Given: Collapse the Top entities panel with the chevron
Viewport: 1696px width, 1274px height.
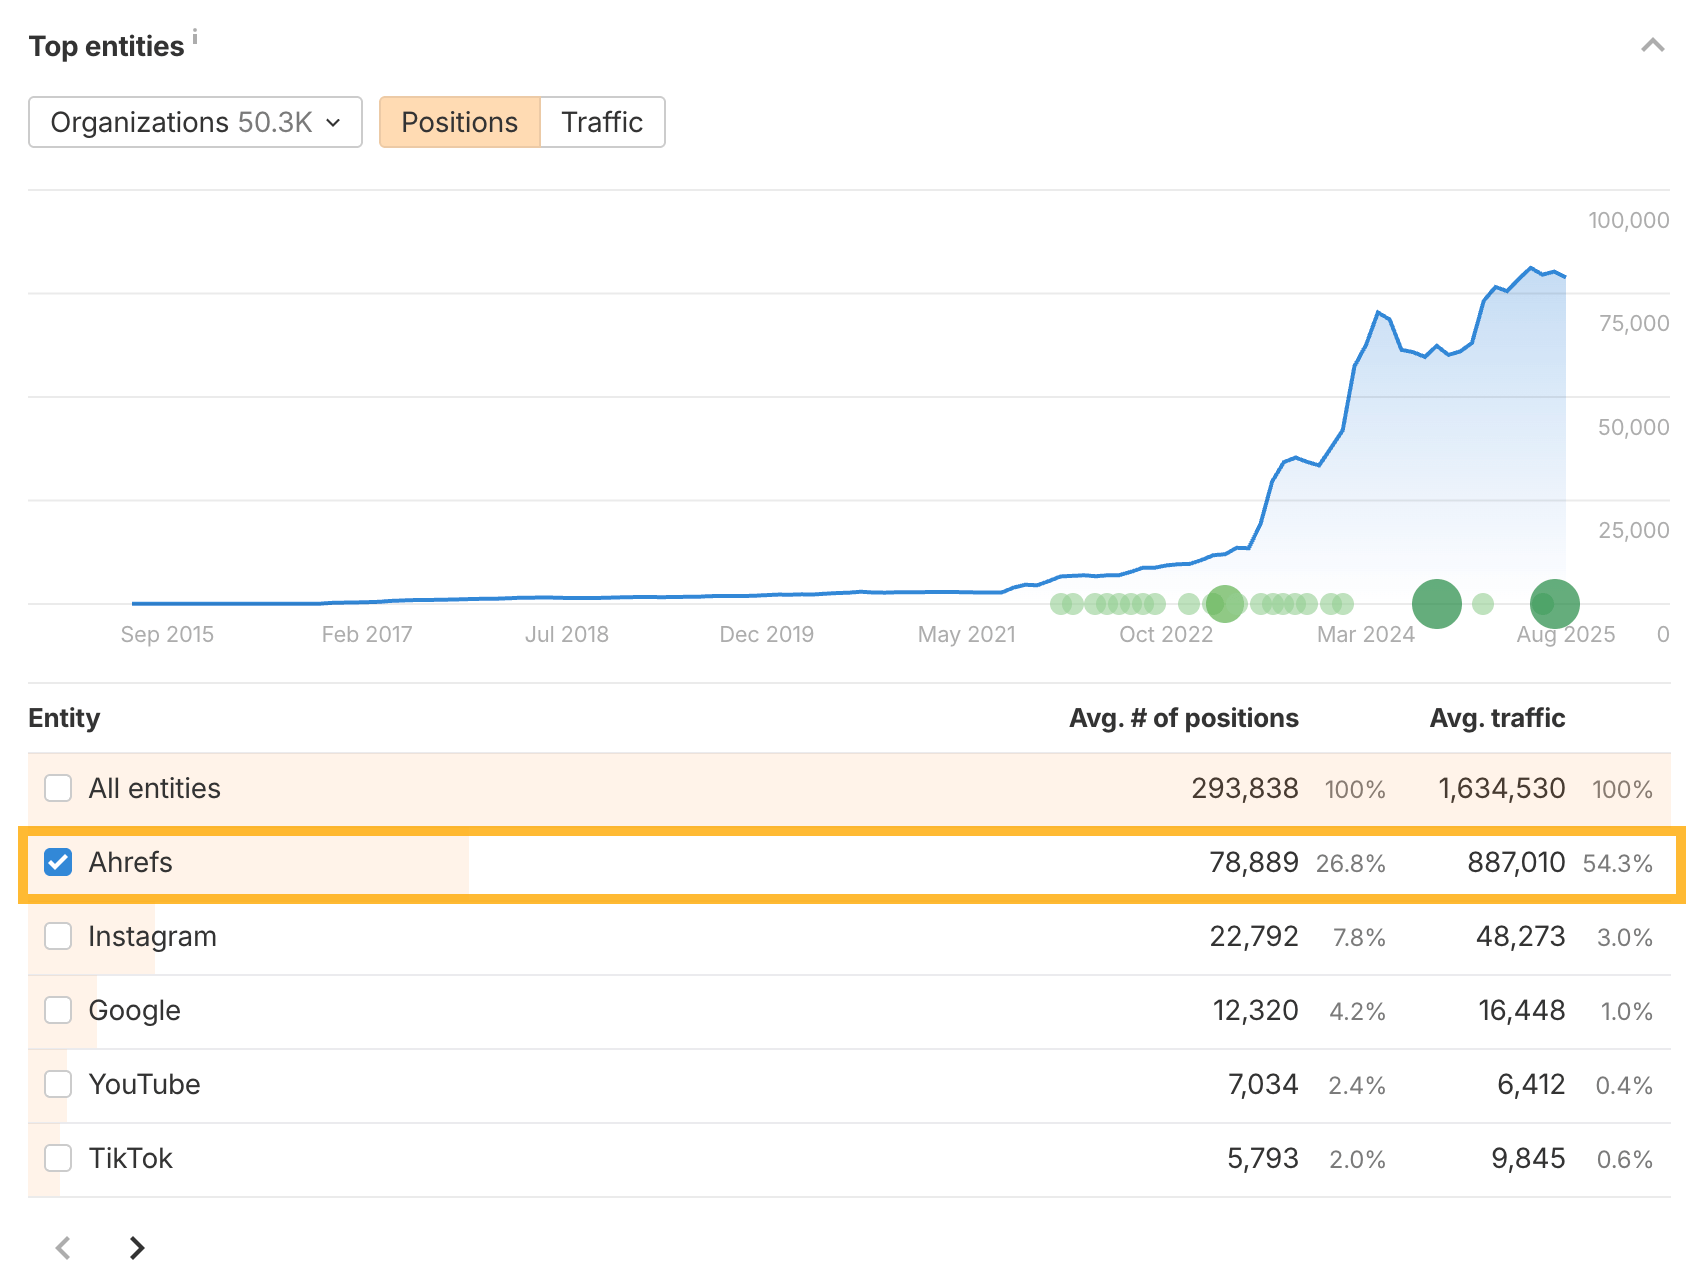Looking at the screenshot, I should click(1651, 45).
